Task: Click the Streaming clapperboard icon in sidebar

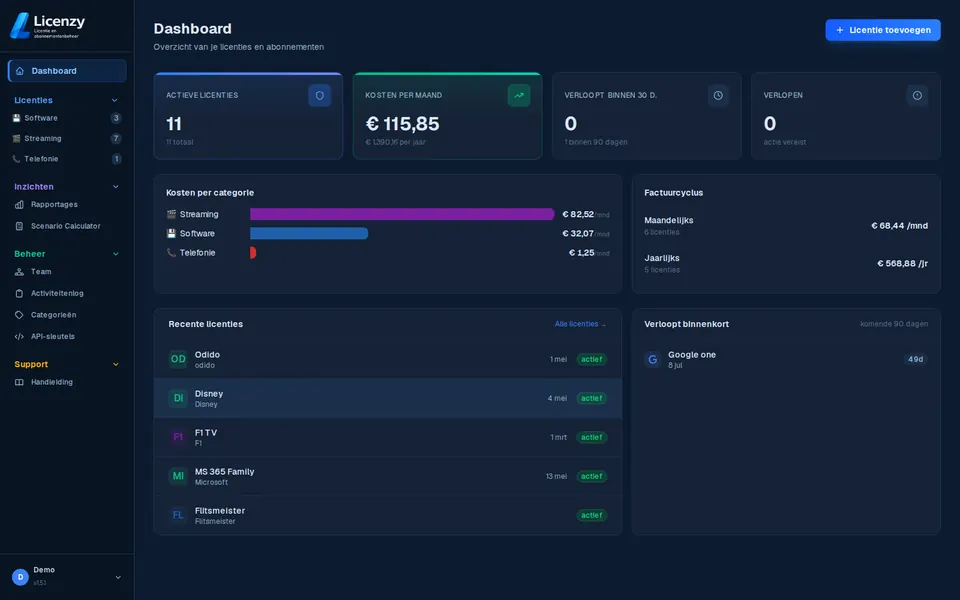Action: pyautogui.click(x=17, y=138)
